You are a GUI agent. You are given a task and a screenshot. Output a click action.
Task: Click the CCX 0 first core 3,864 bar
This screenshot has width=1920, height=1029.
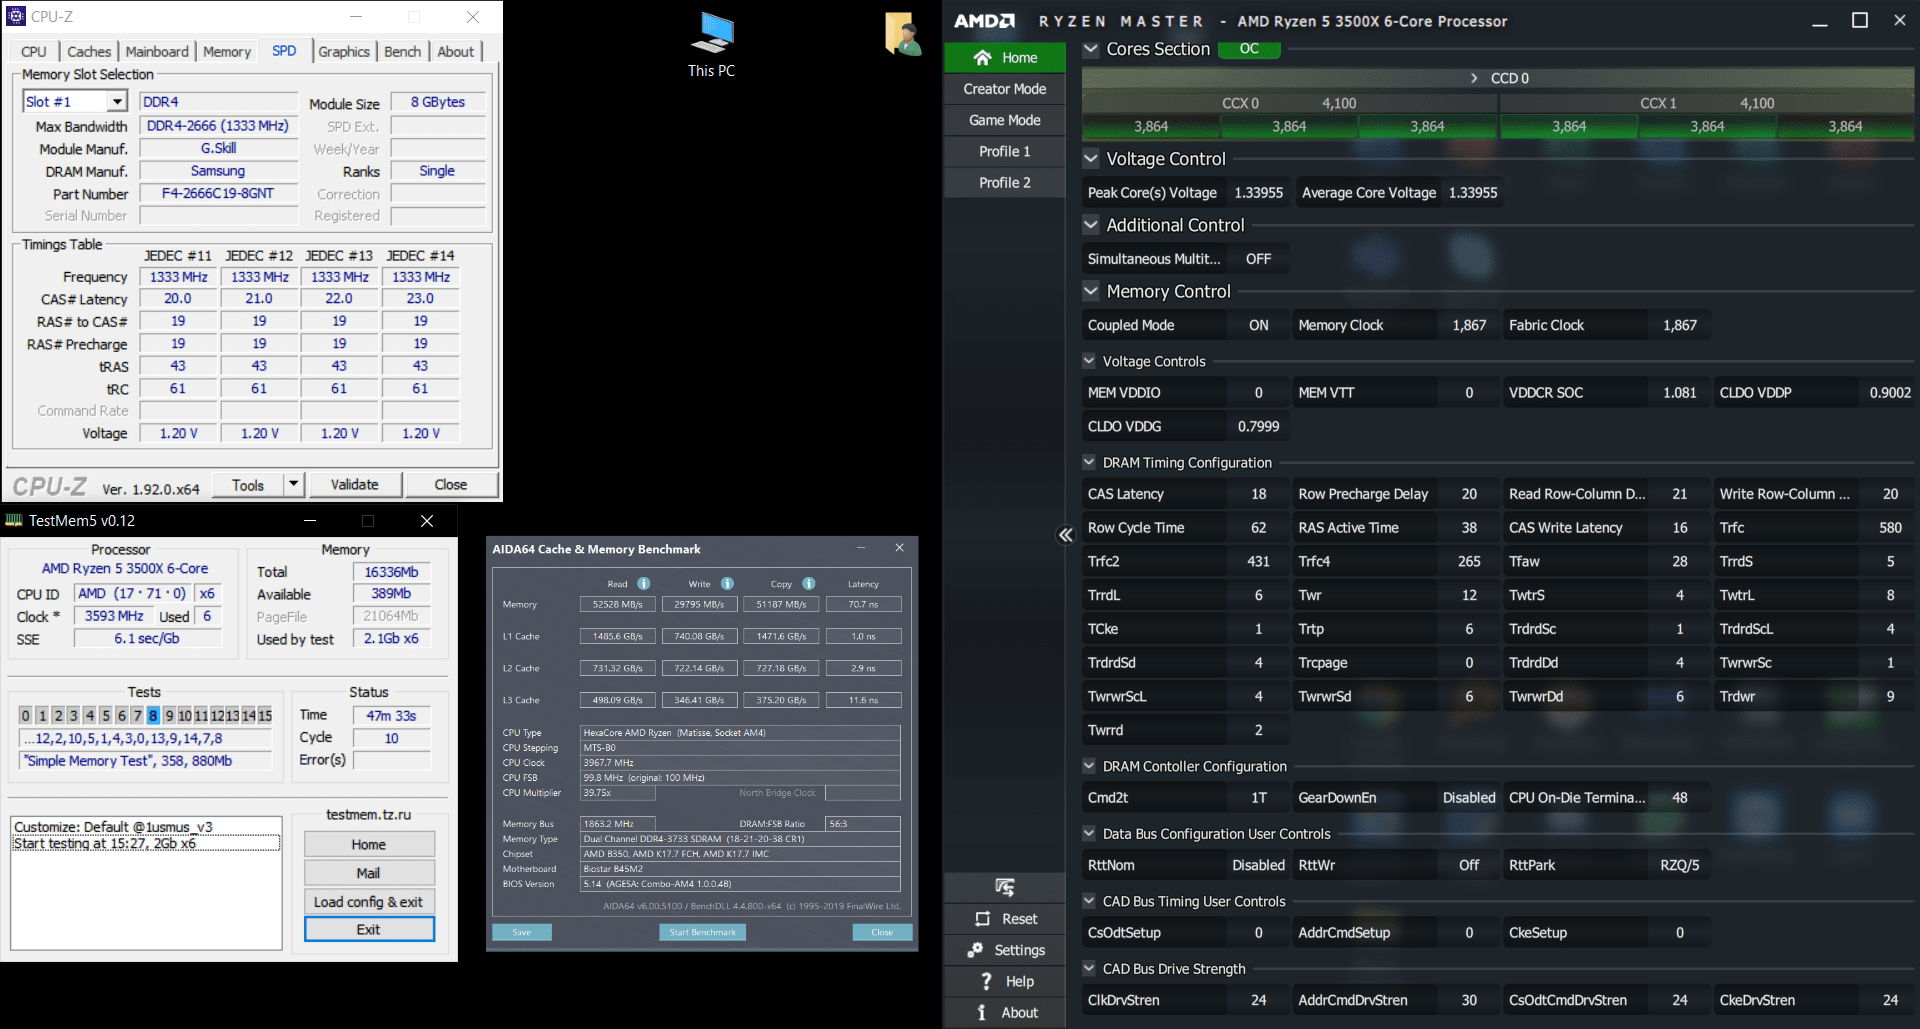pos(1151,127)
